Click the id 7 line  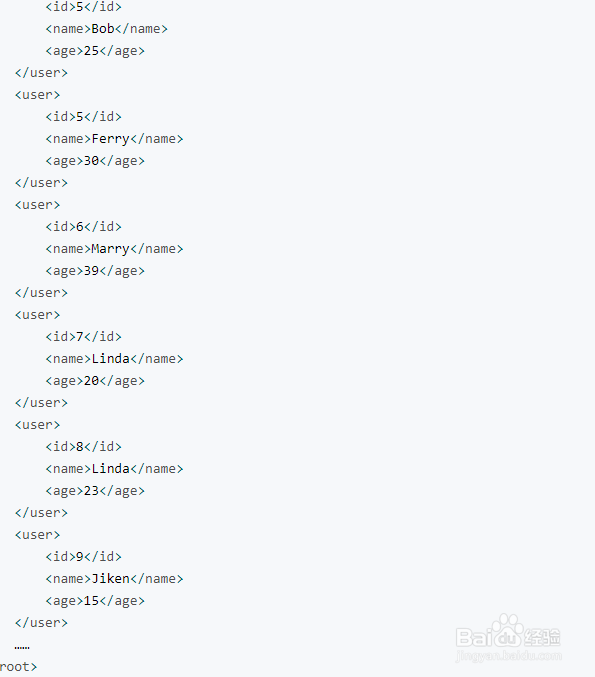(84, 337)
